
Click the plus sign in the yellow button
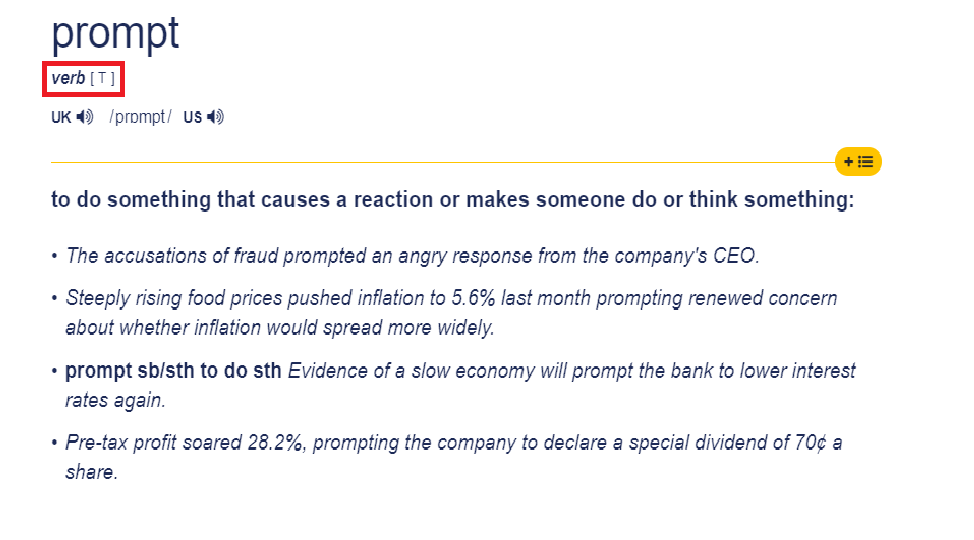(x=849, y=162)
